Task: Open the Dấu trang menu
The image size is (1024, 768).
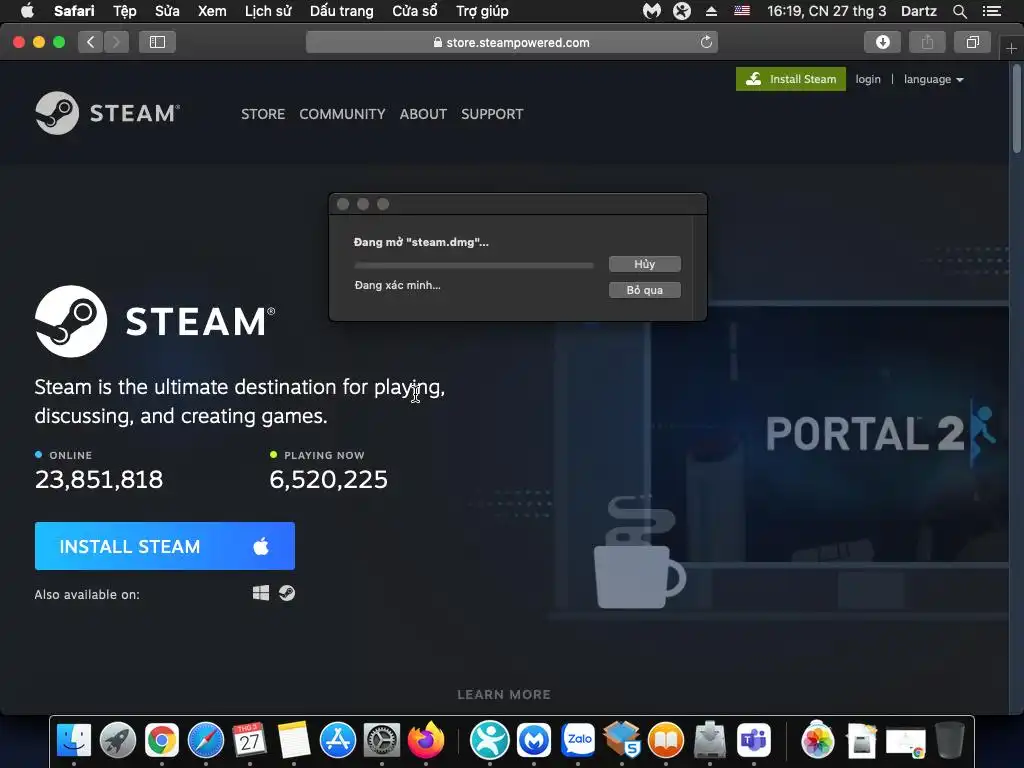Action: [x=342, y=10]
